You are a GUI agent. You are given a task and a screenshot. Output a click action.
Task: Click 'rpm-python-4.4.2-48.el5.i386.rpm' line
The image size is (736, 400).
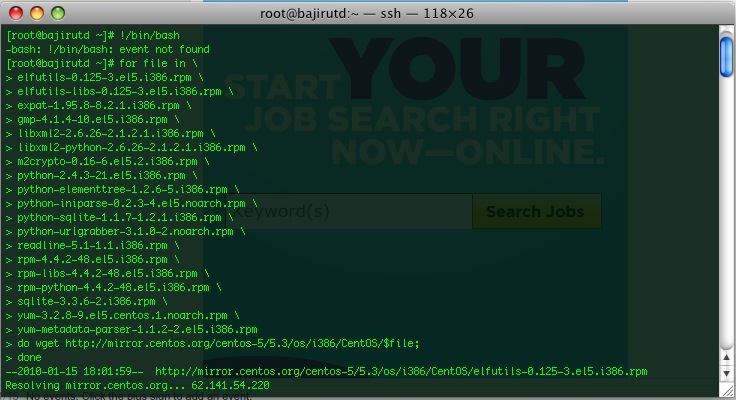coord(114,287)
